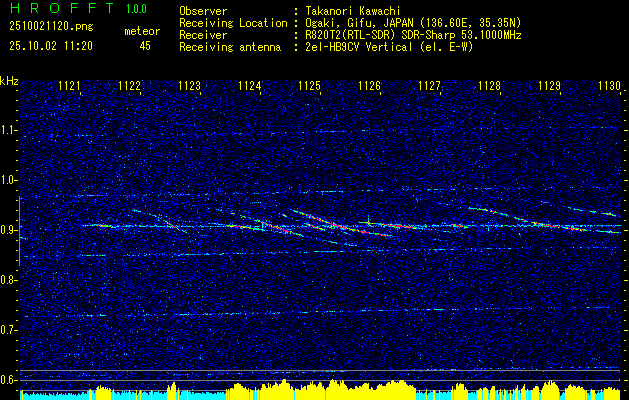Click the version number 1.0.0
This screenshot has width=629, height=400.
click(136, 9)
